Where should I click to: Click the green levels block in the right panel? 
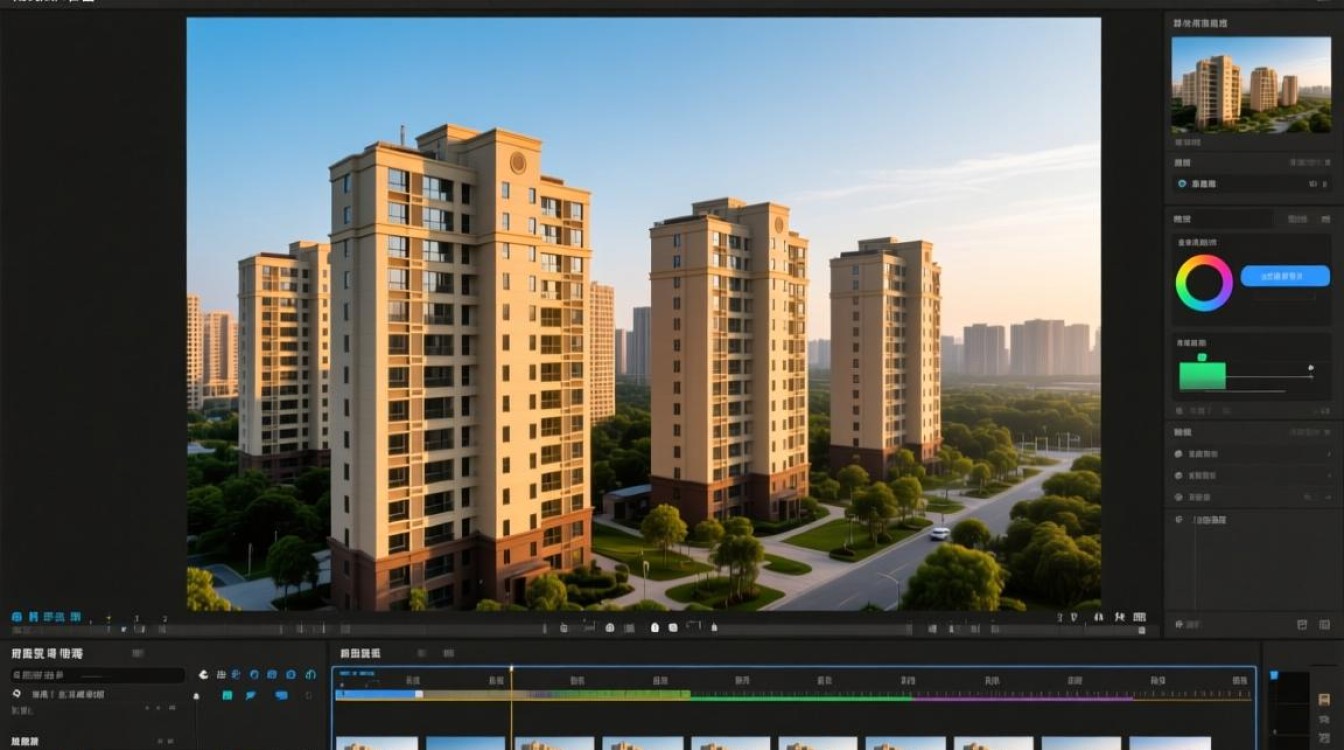point(1202,376)
